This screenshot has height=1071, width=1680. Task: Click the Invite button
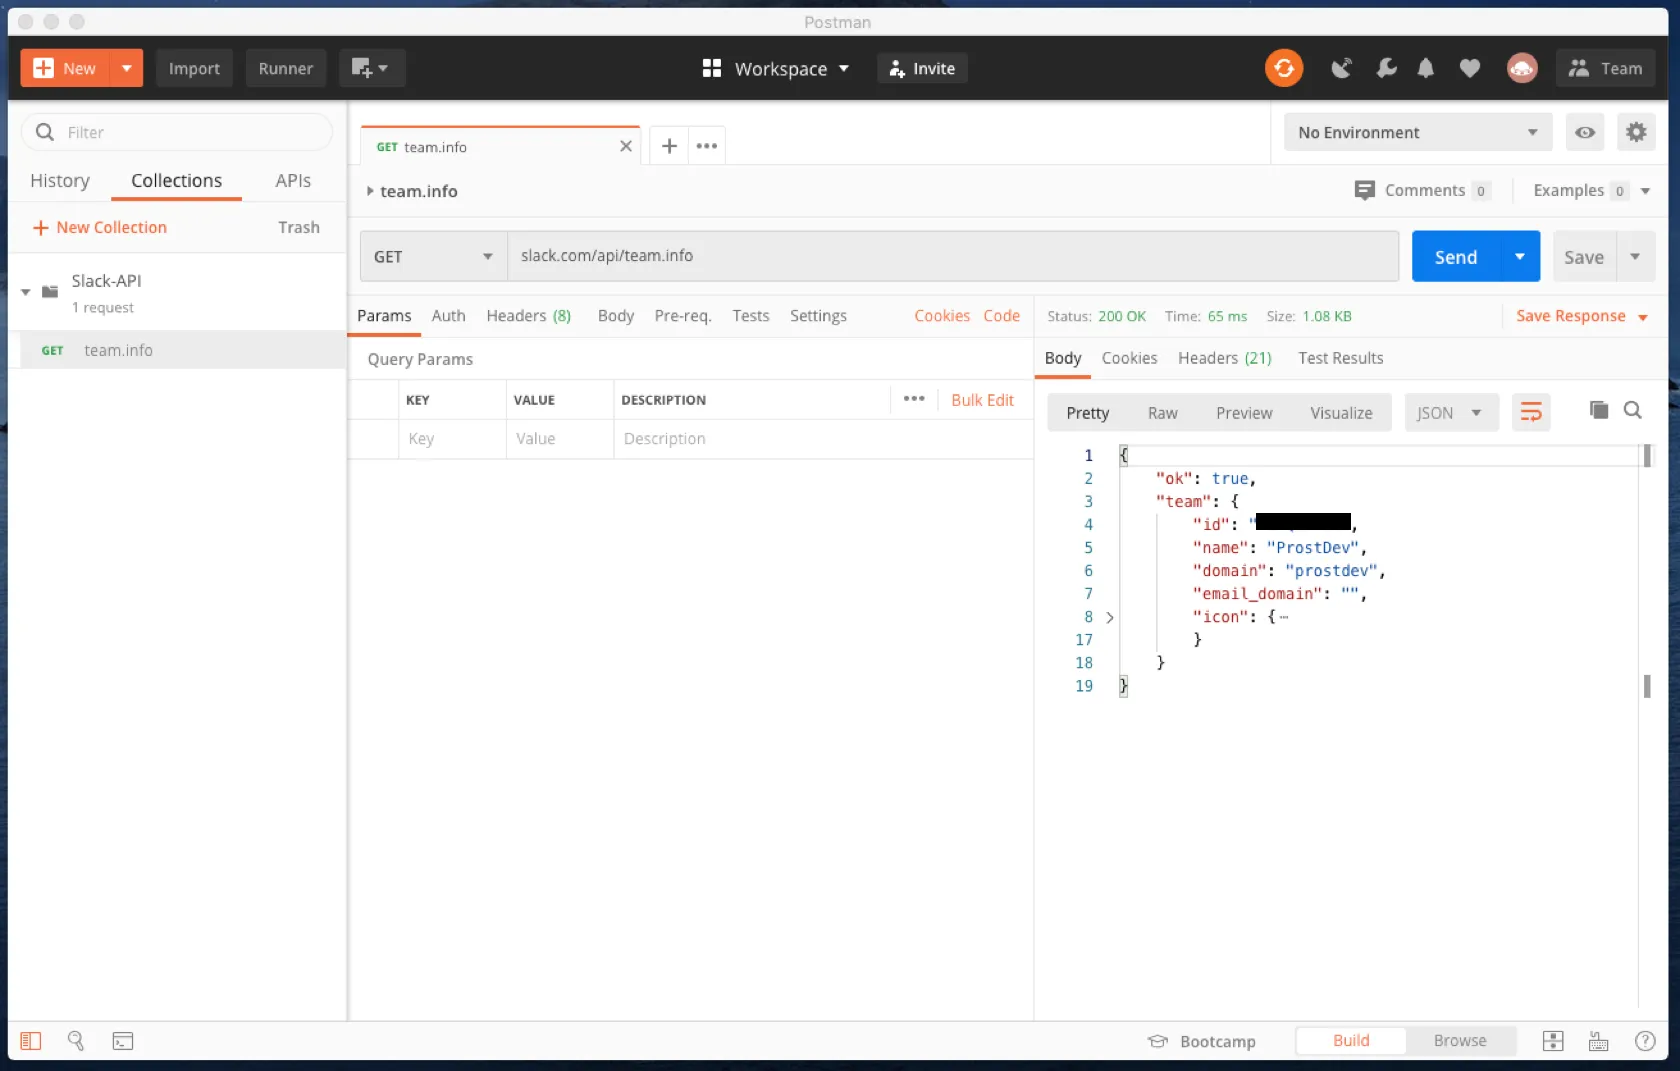click(x=922, y=68)
